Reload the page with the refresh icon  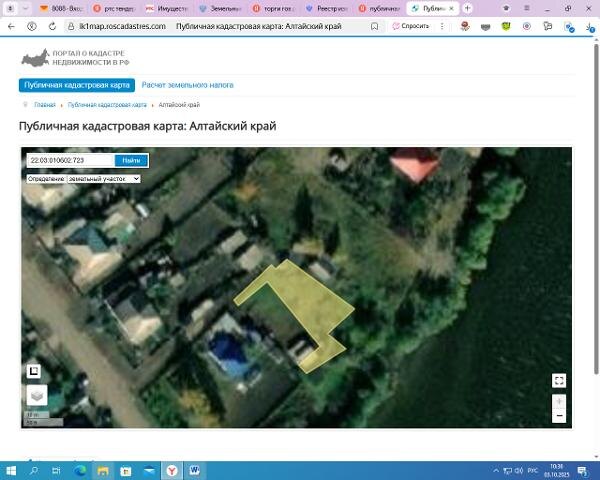pyautogui.click(x=52, y=26)
